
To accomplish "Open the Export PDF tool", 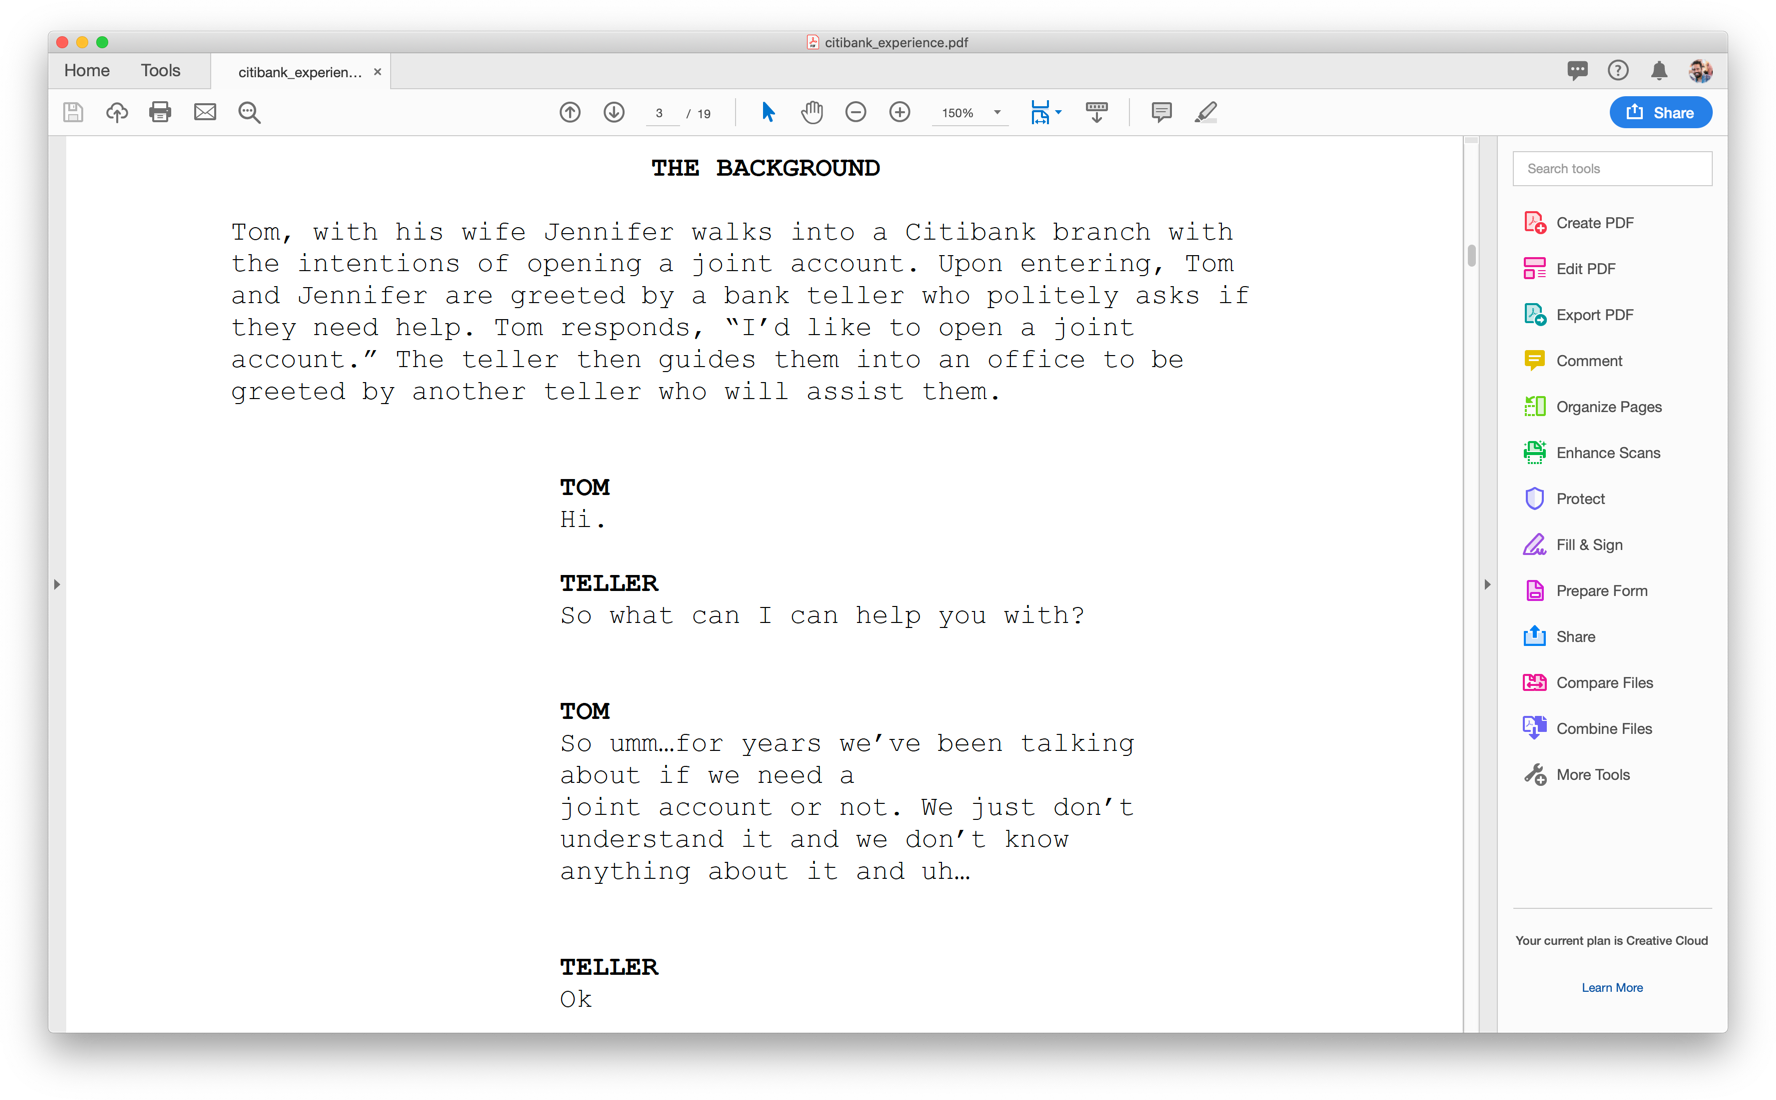I will [1580, 314].
